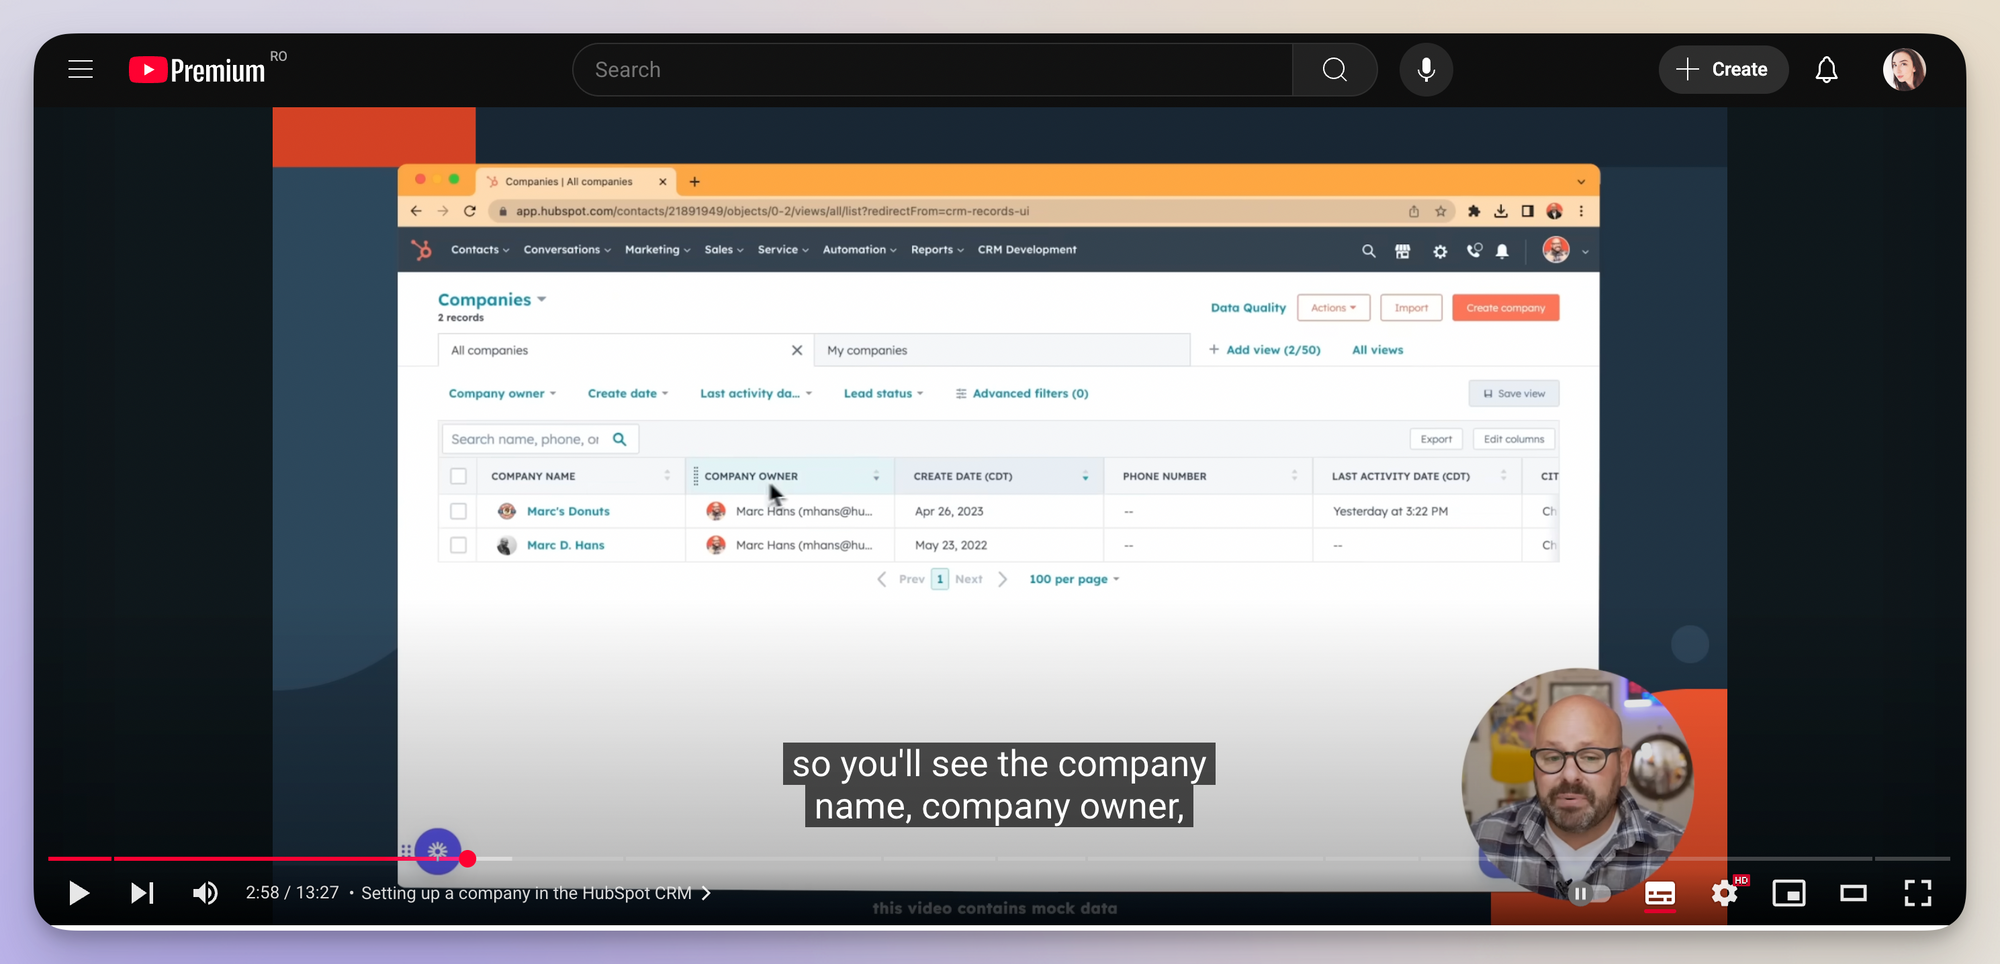Close the All companies view tab

(x=797, y=350)
